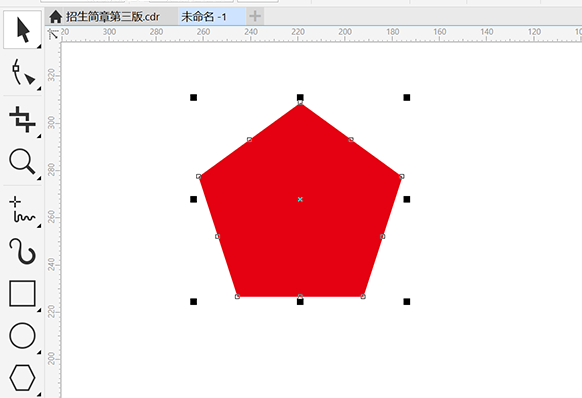Open the Welcome screen home icon

pyautogui.click(x=56, y=17)
